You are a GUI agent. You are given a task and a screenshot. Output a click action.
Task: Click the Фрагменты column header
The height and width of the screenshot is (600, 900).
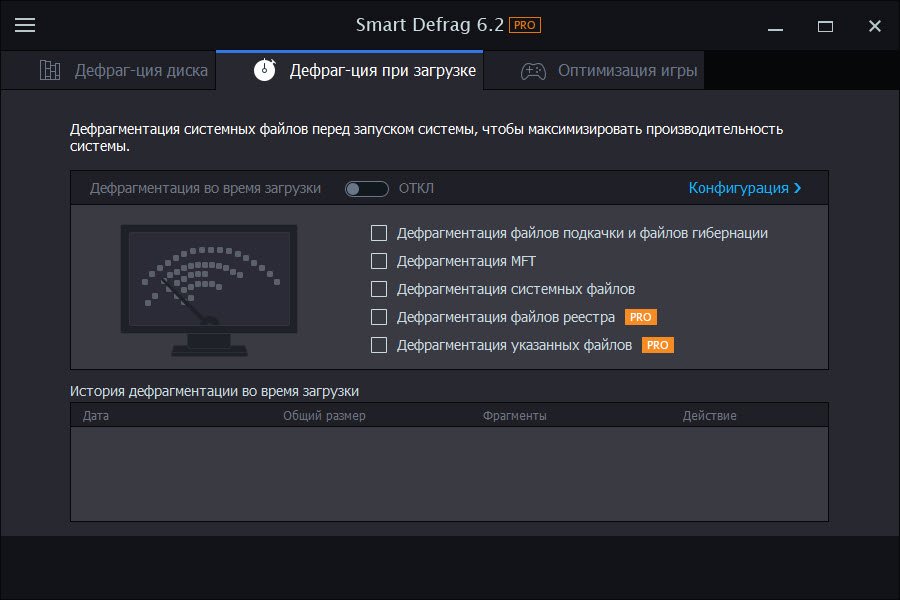(x=514, y=415)
